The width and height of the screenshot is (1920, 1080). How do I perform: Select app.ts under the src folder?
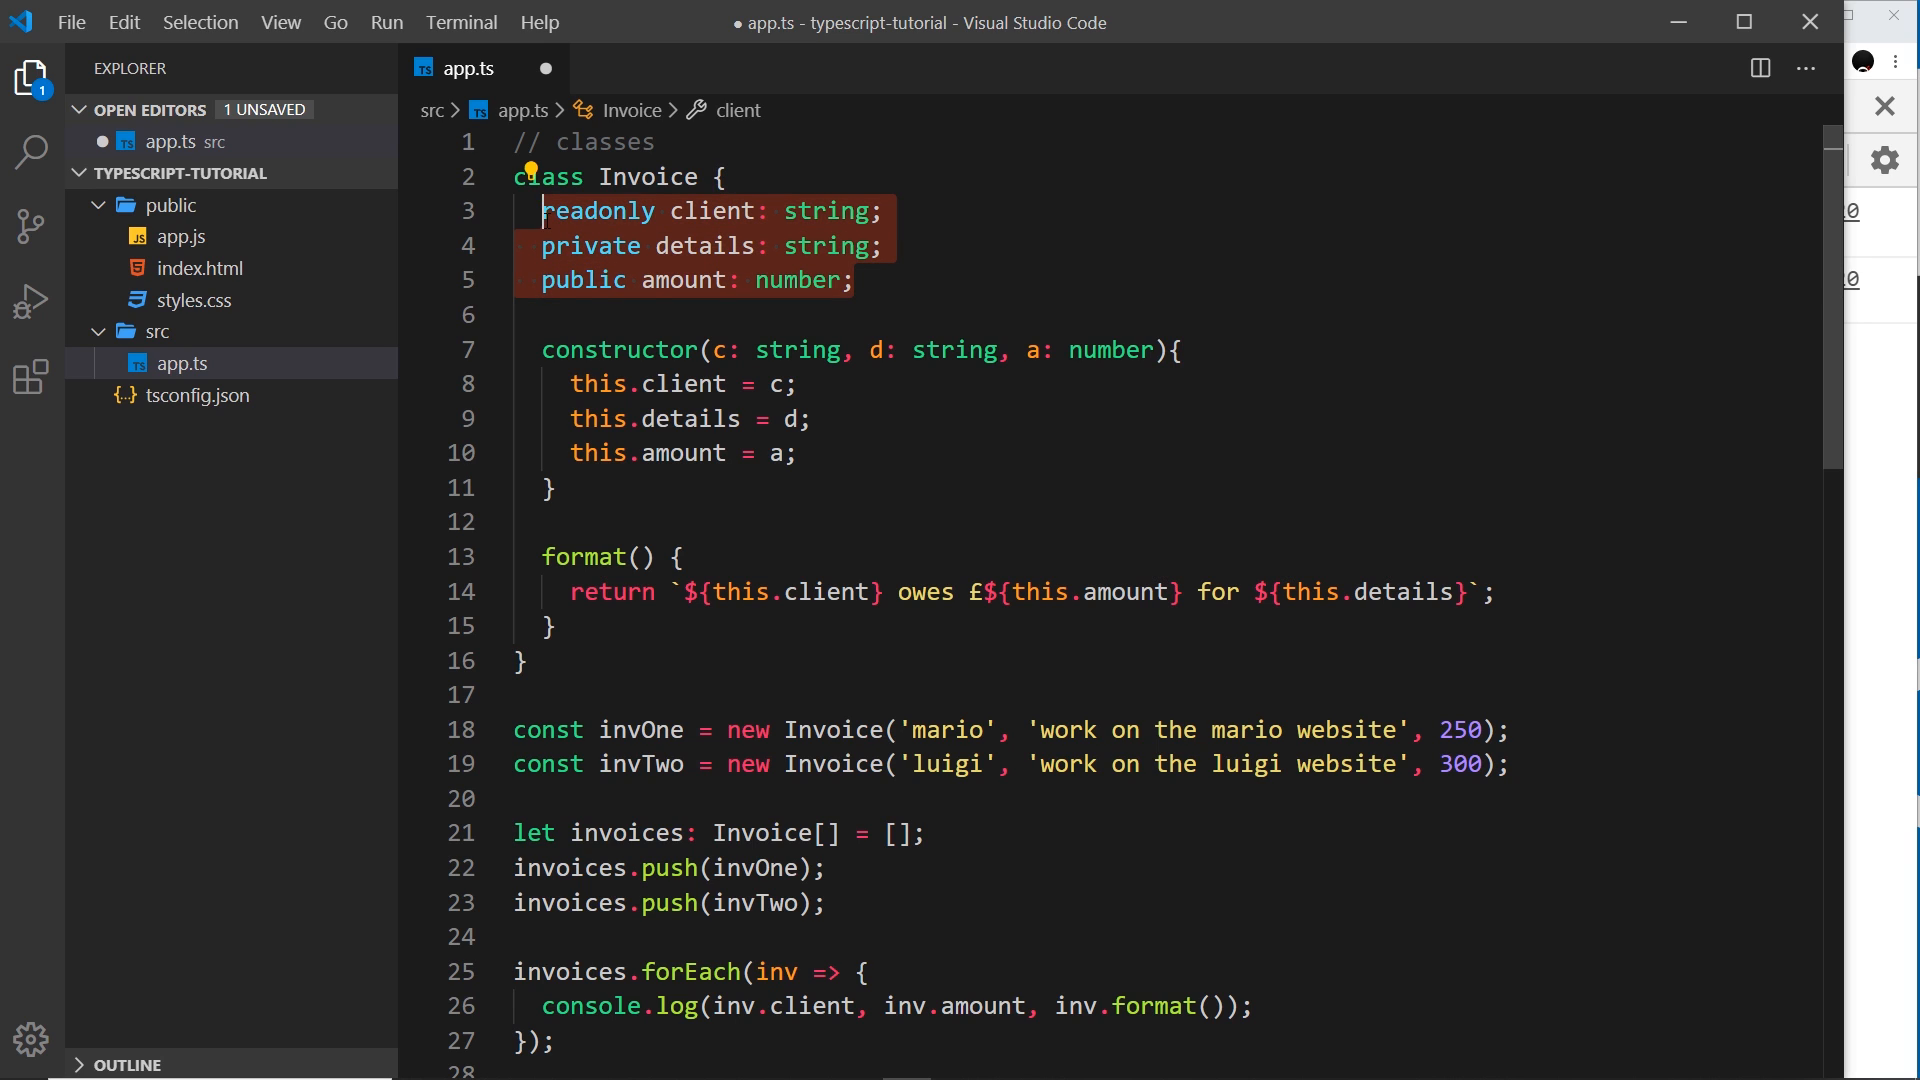click(232, 363)
